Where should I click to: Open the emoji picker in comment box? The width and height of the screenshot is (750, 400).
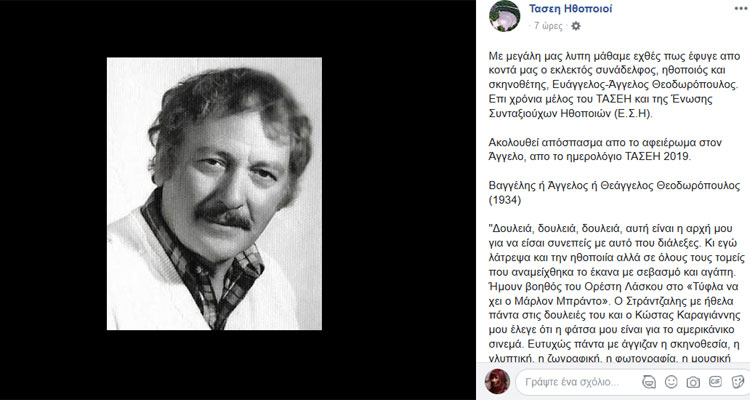[671, 382]
